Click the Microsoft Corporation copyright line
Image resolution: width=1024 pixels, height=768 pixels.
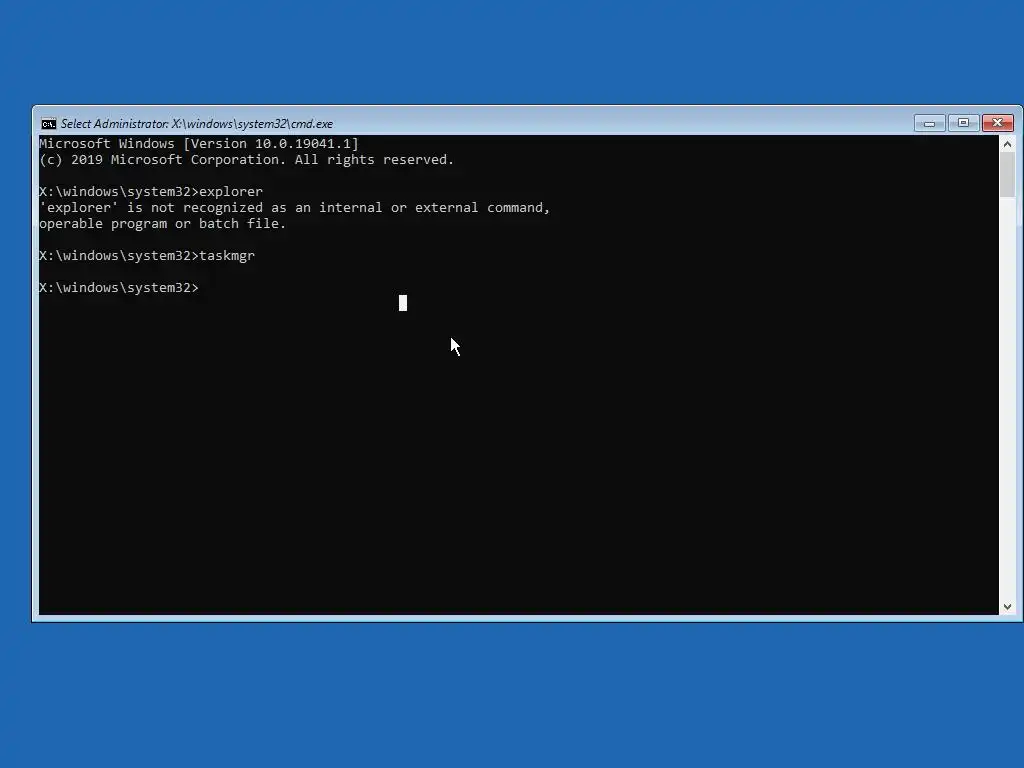(246, 160)
